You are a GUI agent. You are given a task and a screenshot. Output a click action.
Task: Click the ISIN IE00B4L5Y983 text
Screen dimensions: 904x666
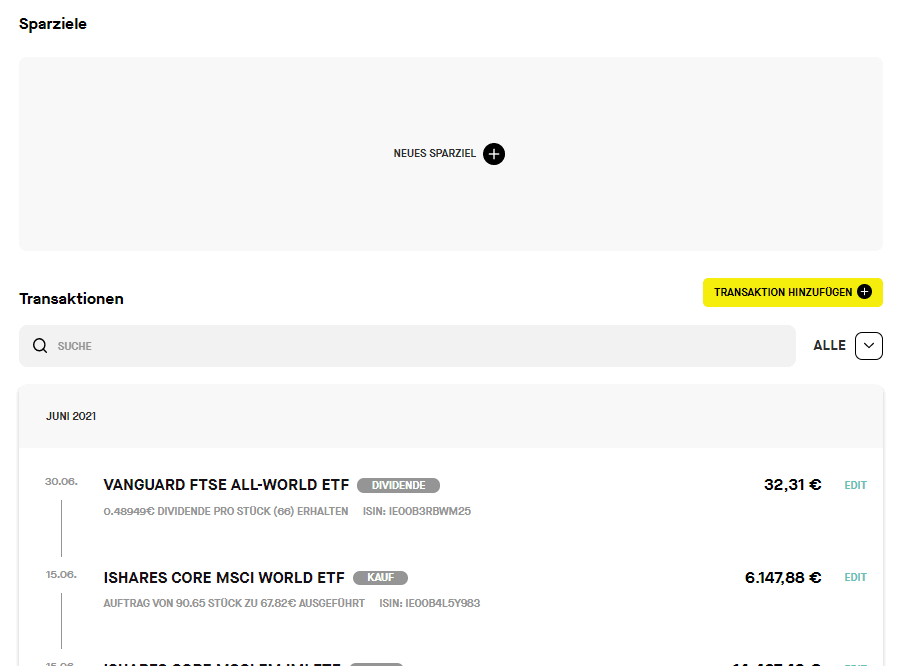tap(430, 603)
